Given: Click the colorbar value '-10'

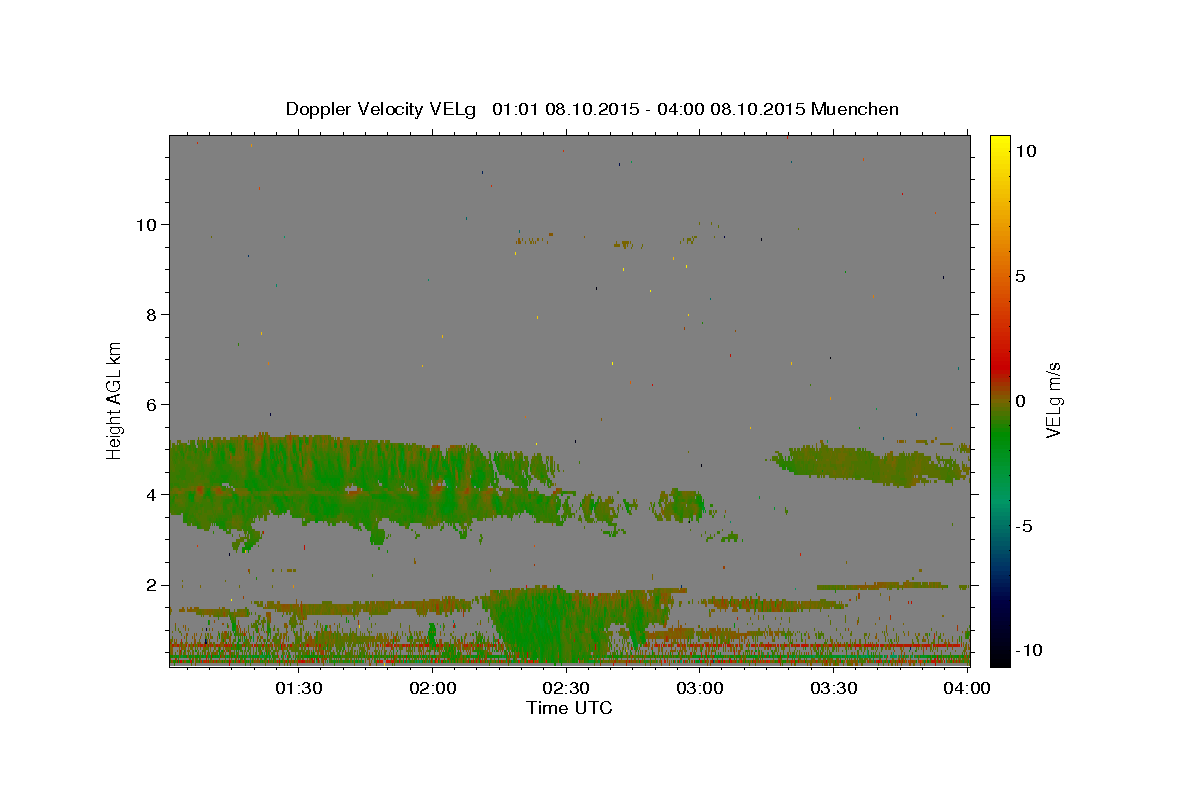Looking at the screenshot, I should point(1028,651).
